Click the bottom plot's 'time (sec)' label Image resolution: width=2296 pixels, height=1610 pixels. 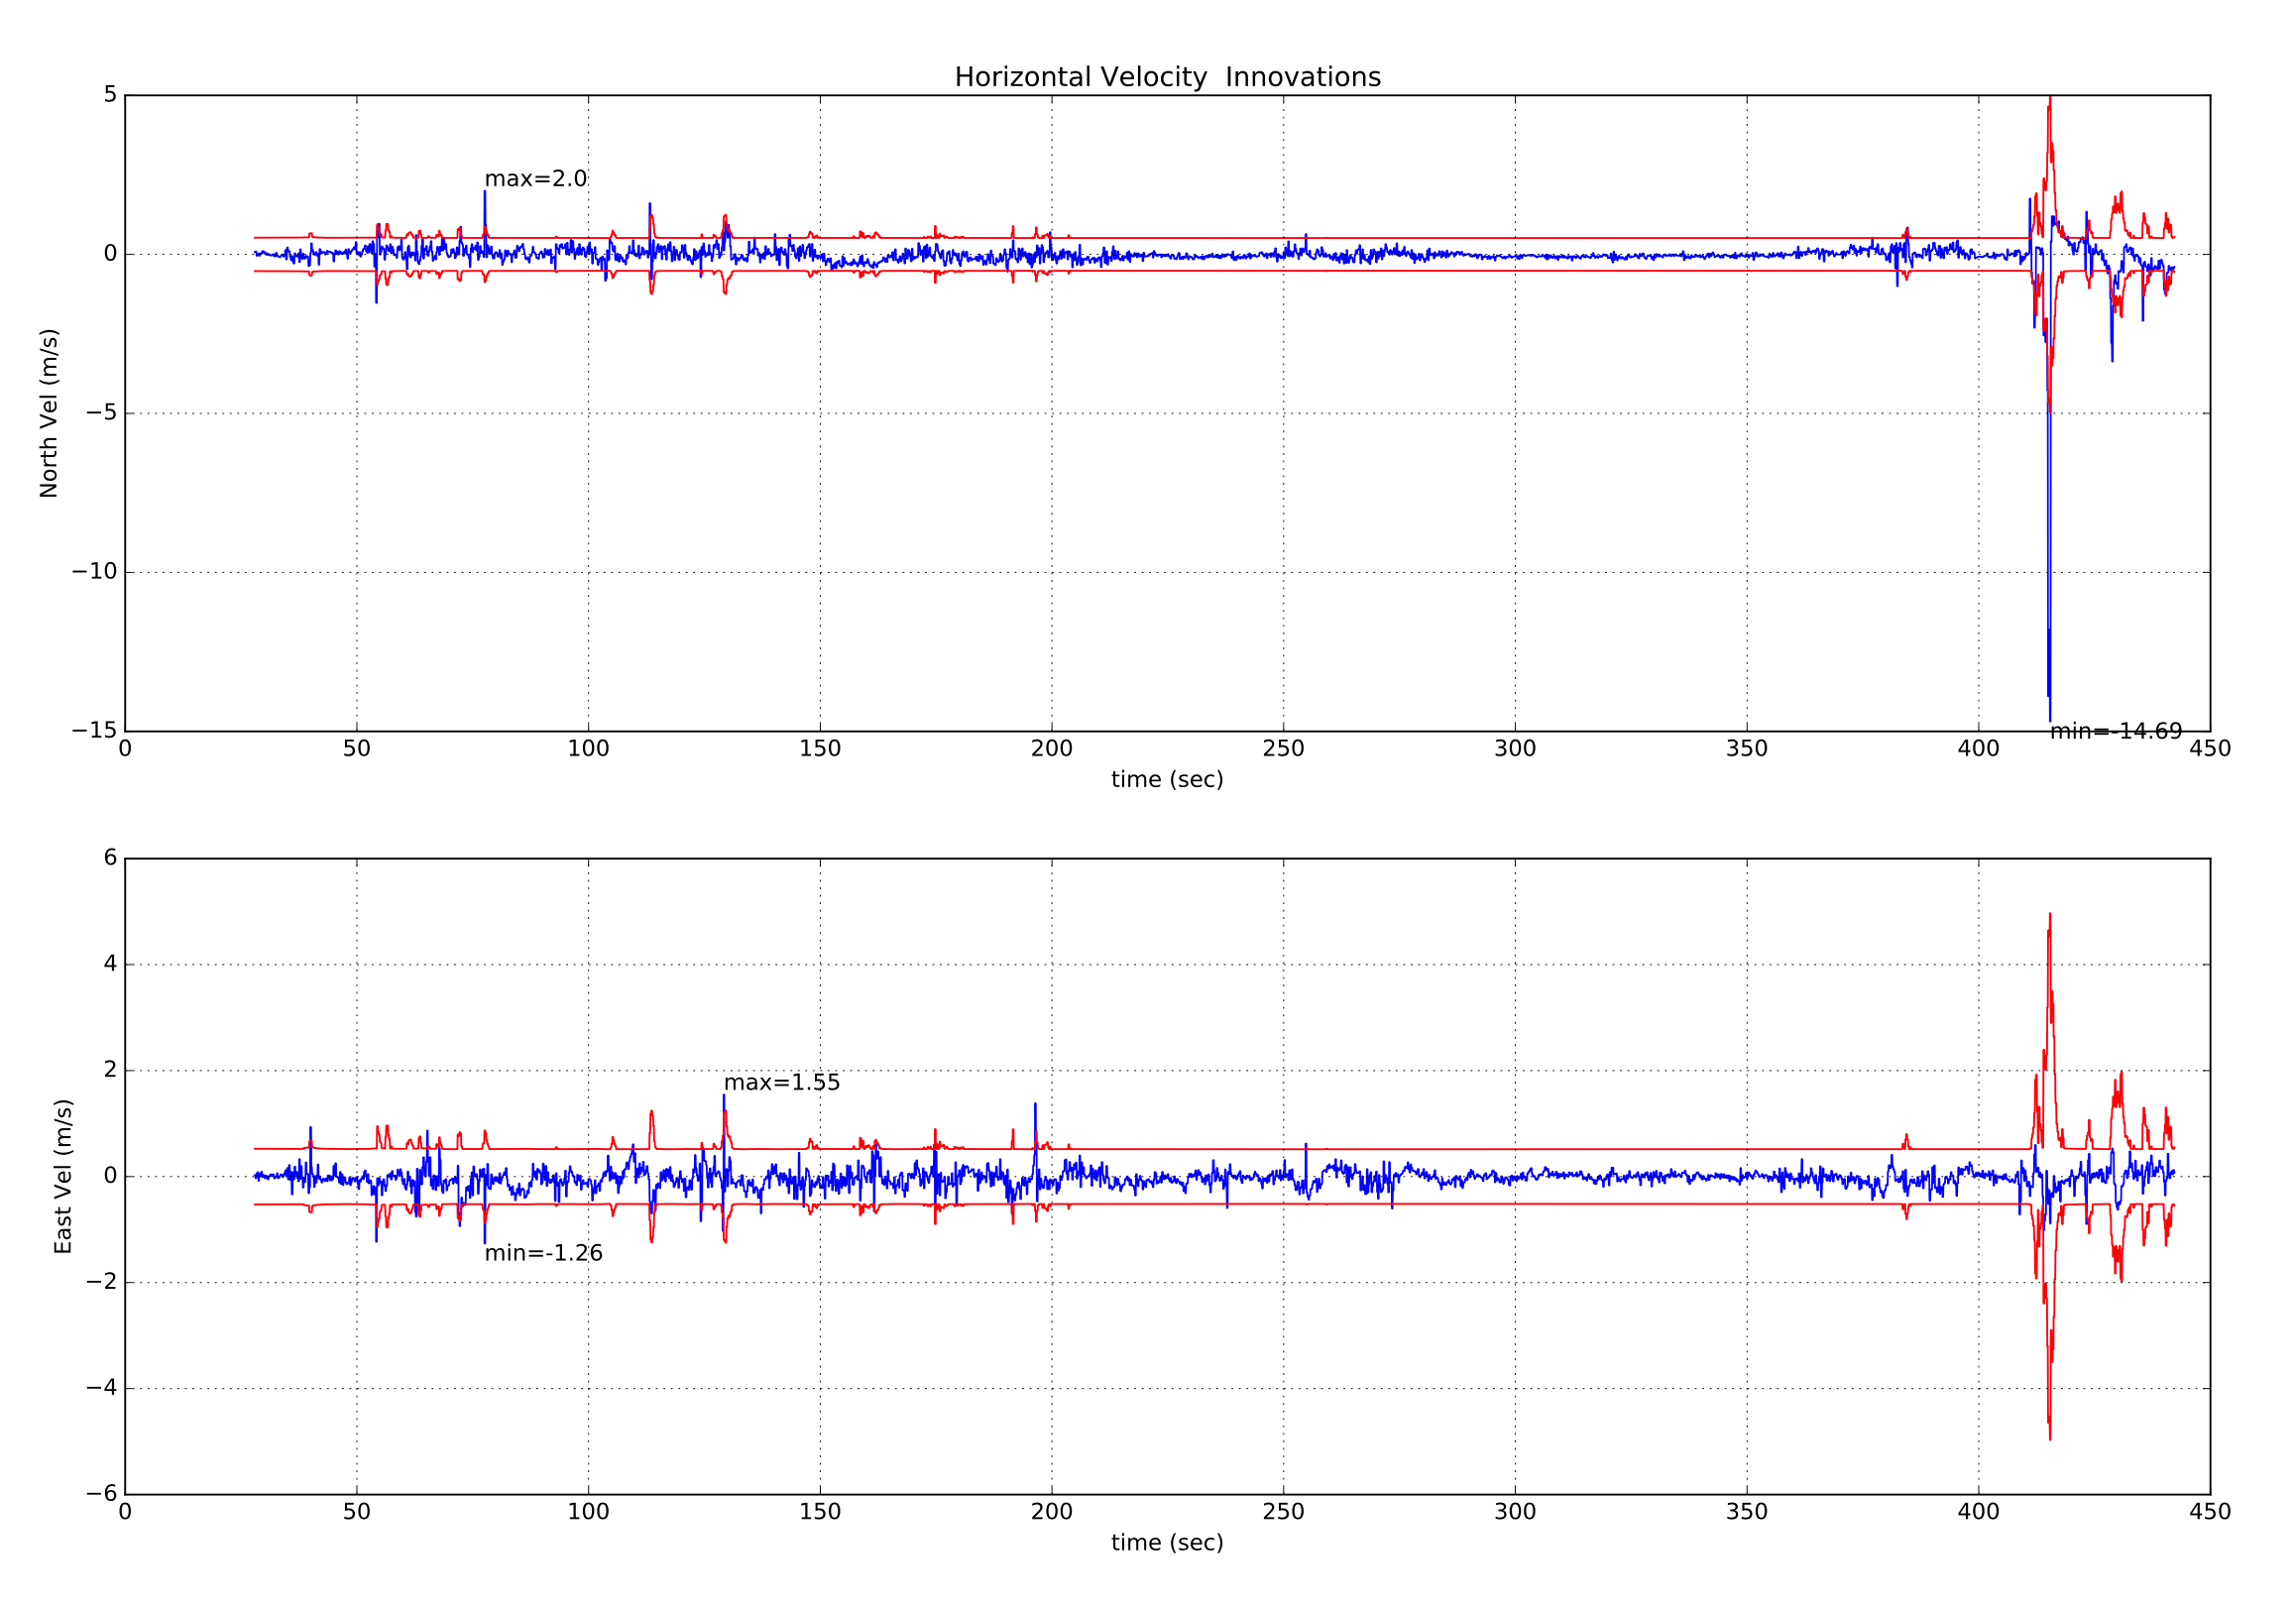[1167, 1543]
